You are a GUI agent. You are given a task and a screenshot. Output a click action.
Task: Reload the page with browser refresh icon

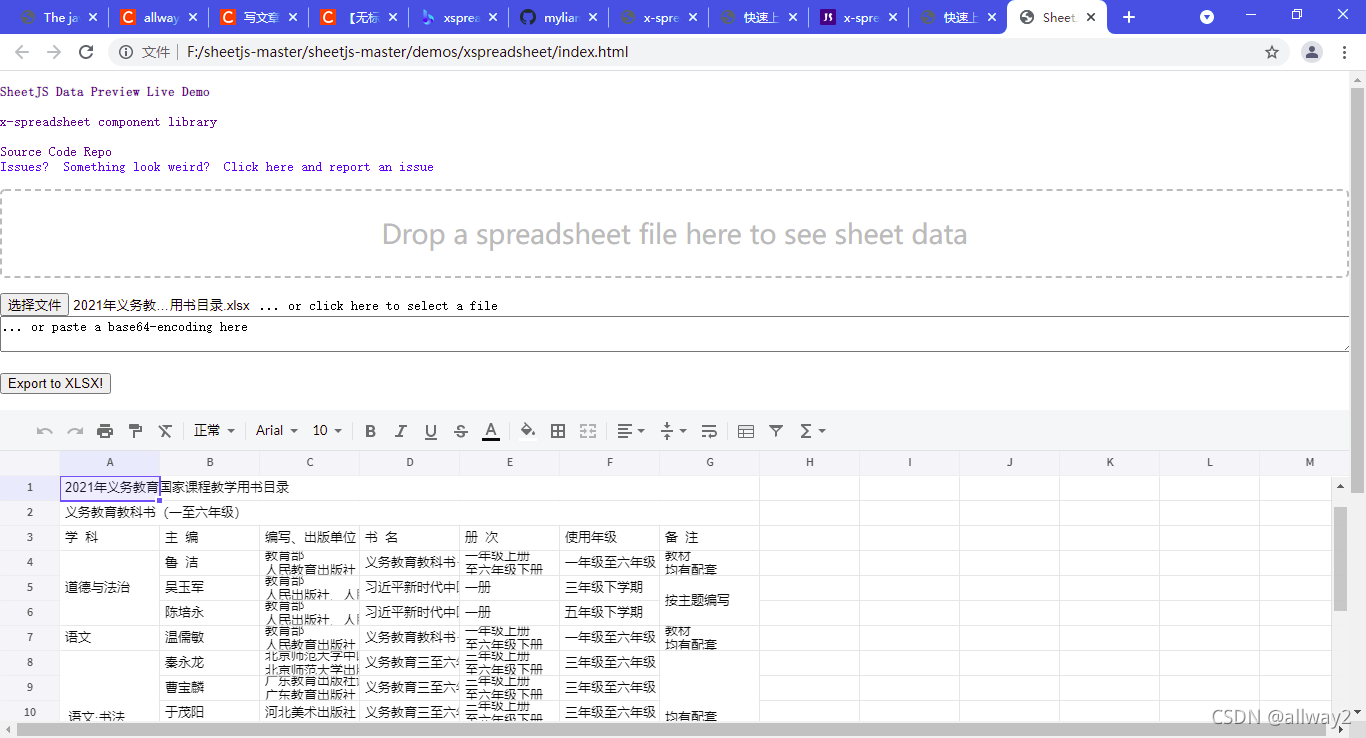coord(86,52)
